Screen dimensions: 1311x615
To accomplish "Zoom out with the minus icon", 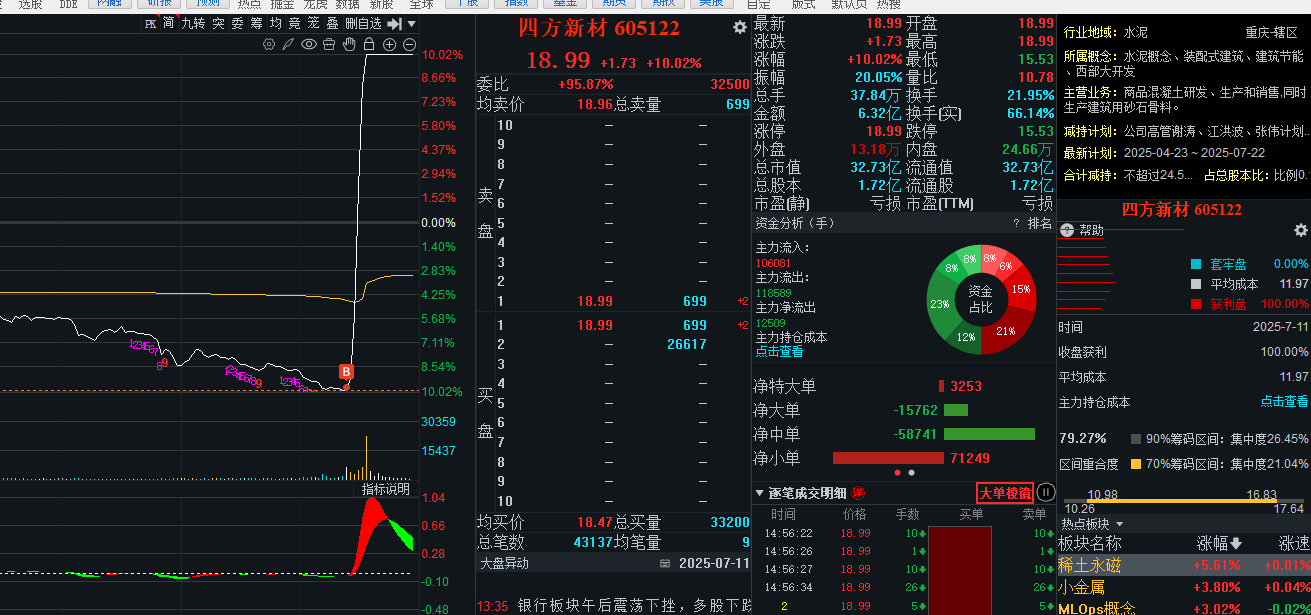I will coord(409,44).
